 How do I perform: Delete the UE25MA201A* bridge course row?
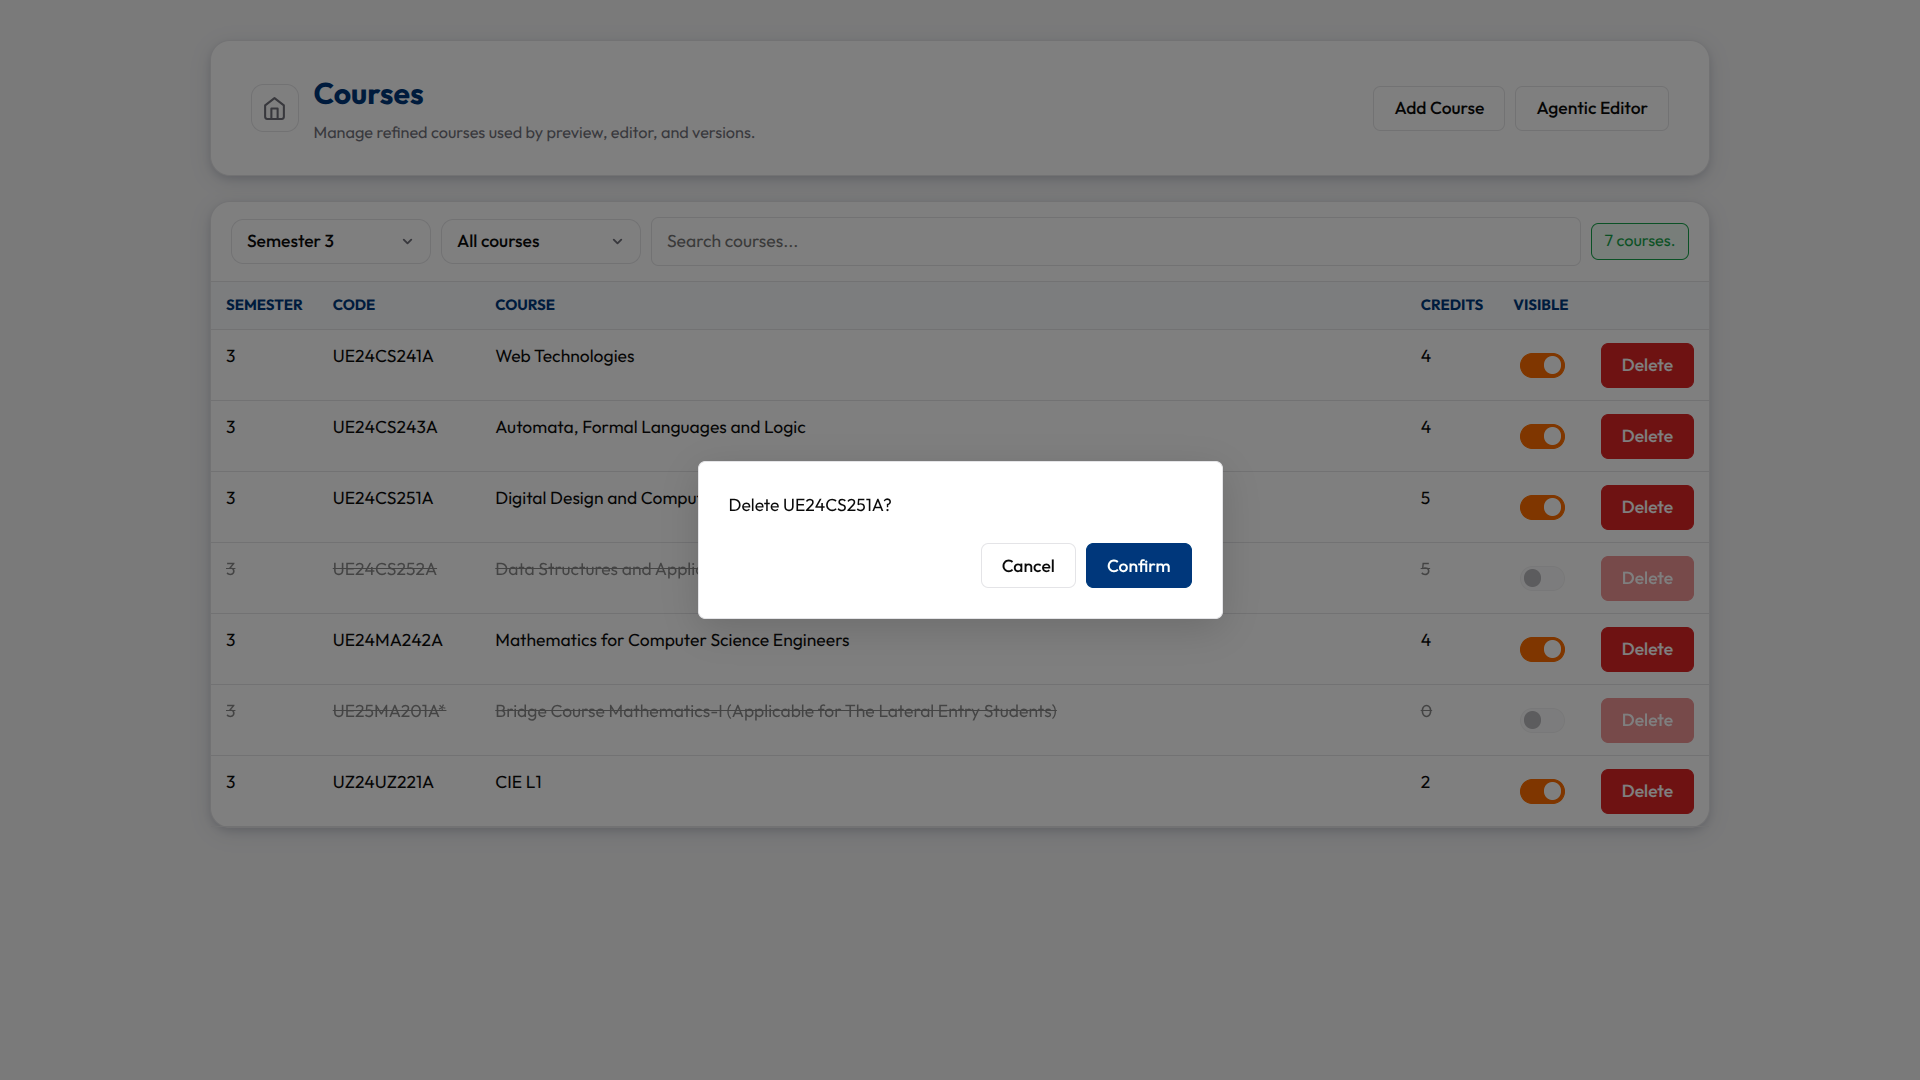pos(1647,720)
